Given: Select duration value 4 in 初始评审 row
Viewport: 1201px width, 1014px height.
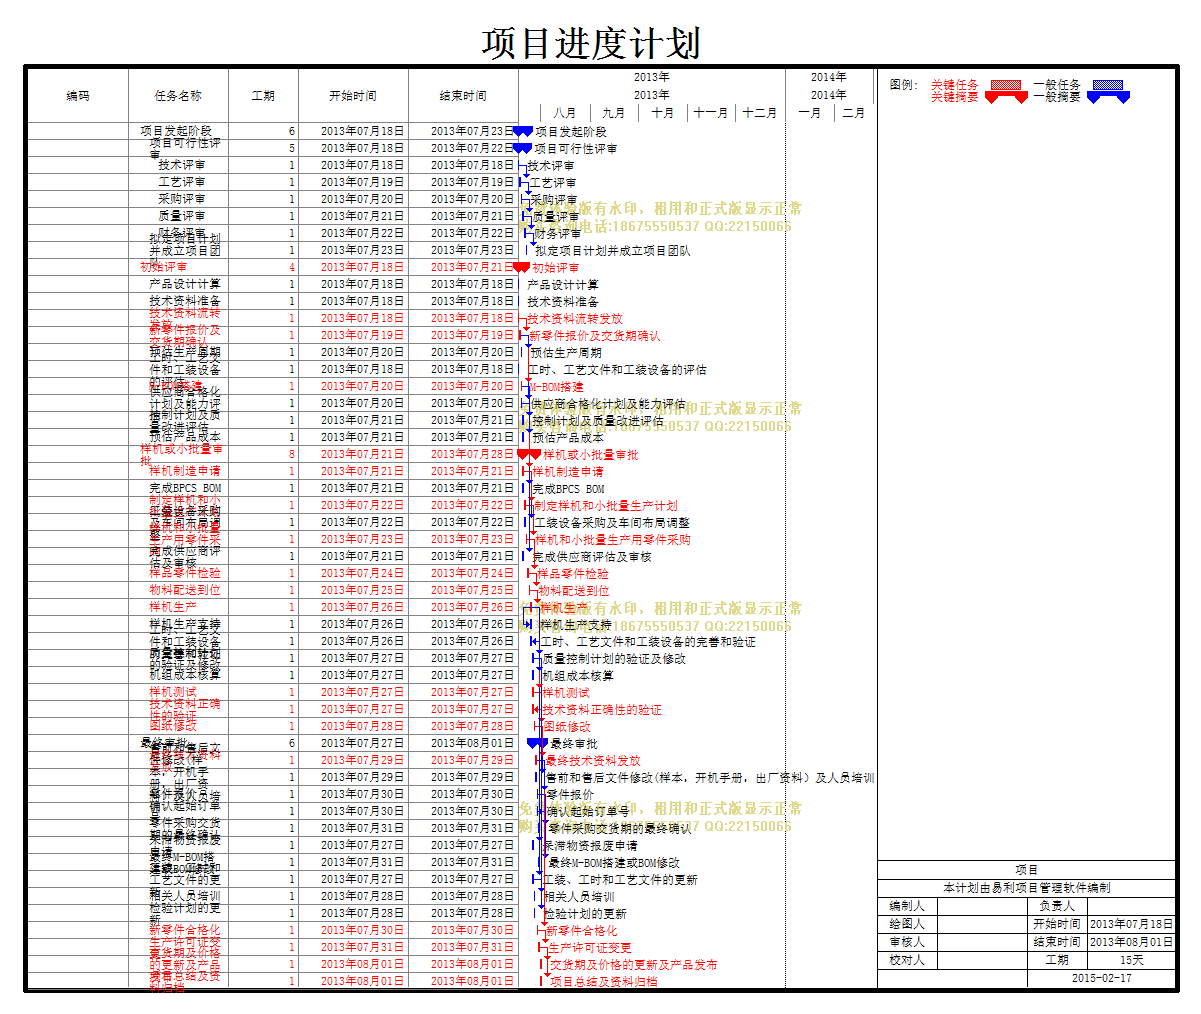Looking at the screenshot, I should (293, 267).
